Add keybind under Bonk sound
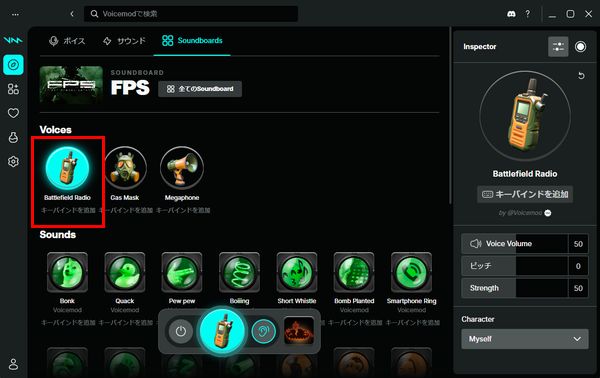Image resolution: width=600 pixels, height=378 pixels. [68, 323]
